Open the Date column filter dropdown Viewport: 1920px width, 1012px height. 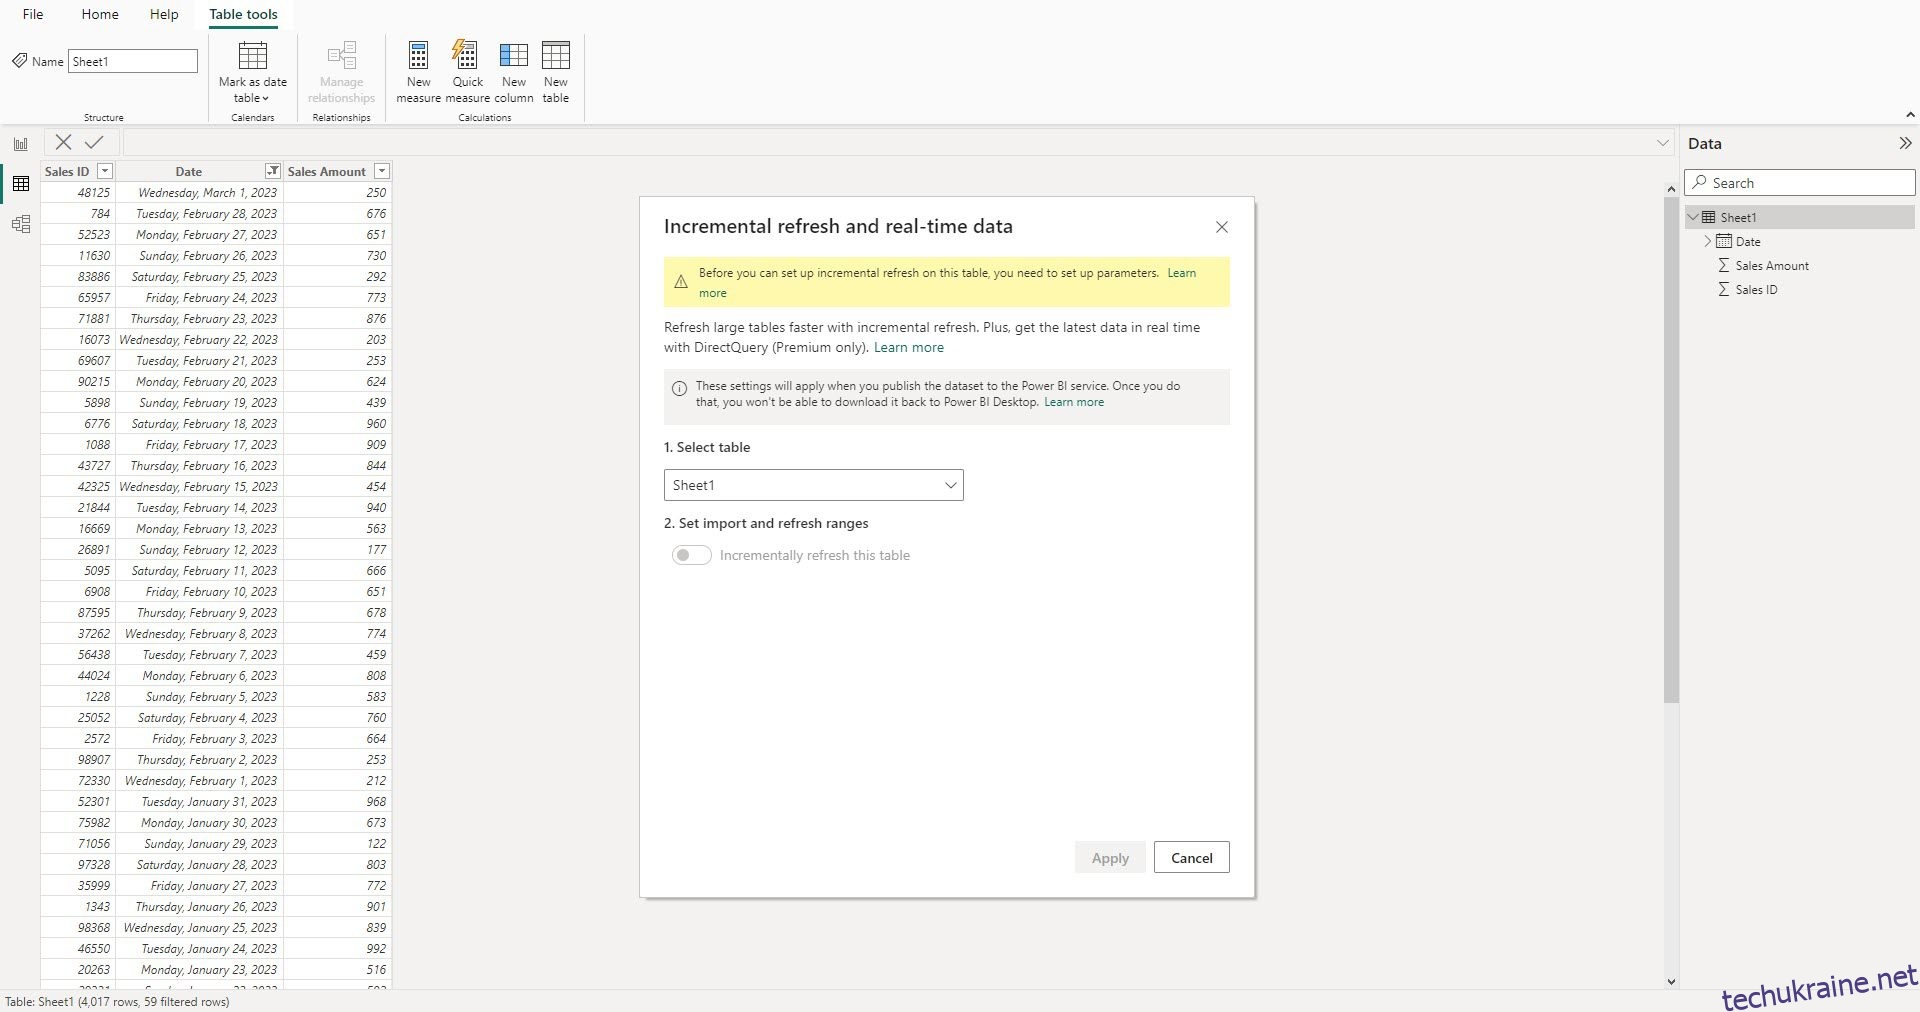[x=272, y=171]
